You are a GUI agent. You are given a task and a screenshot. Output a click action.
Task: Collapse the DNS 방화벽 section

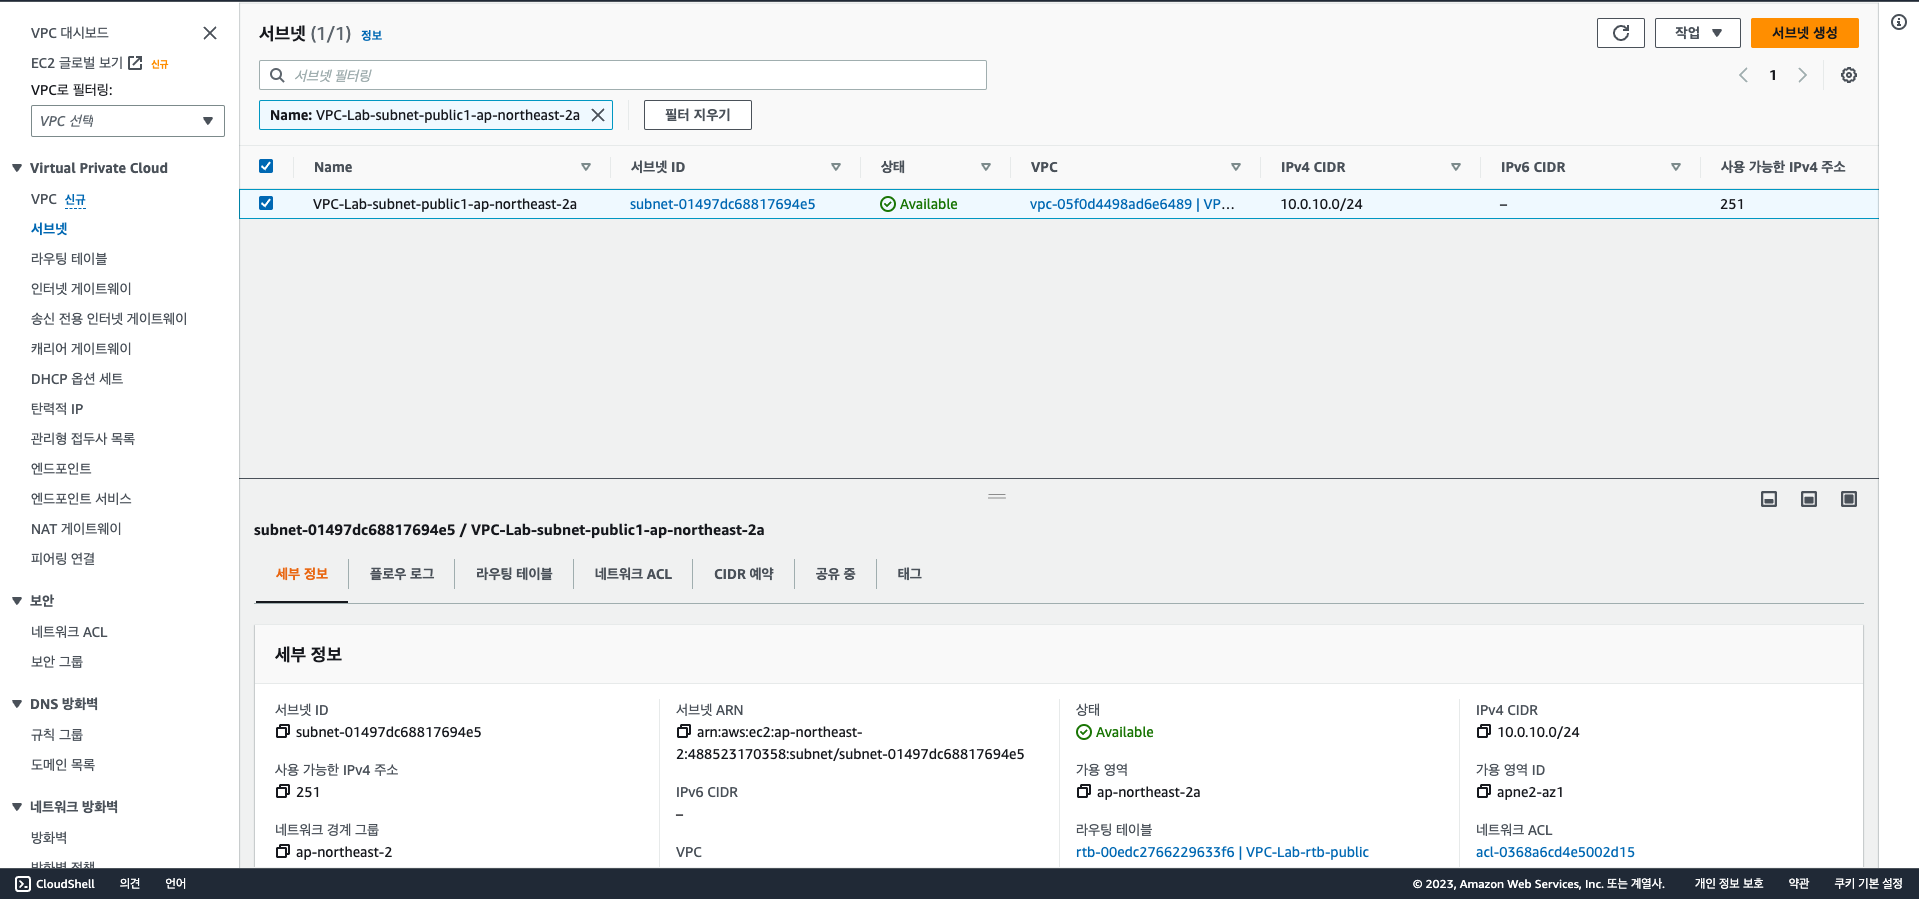[x=17, y=704]
